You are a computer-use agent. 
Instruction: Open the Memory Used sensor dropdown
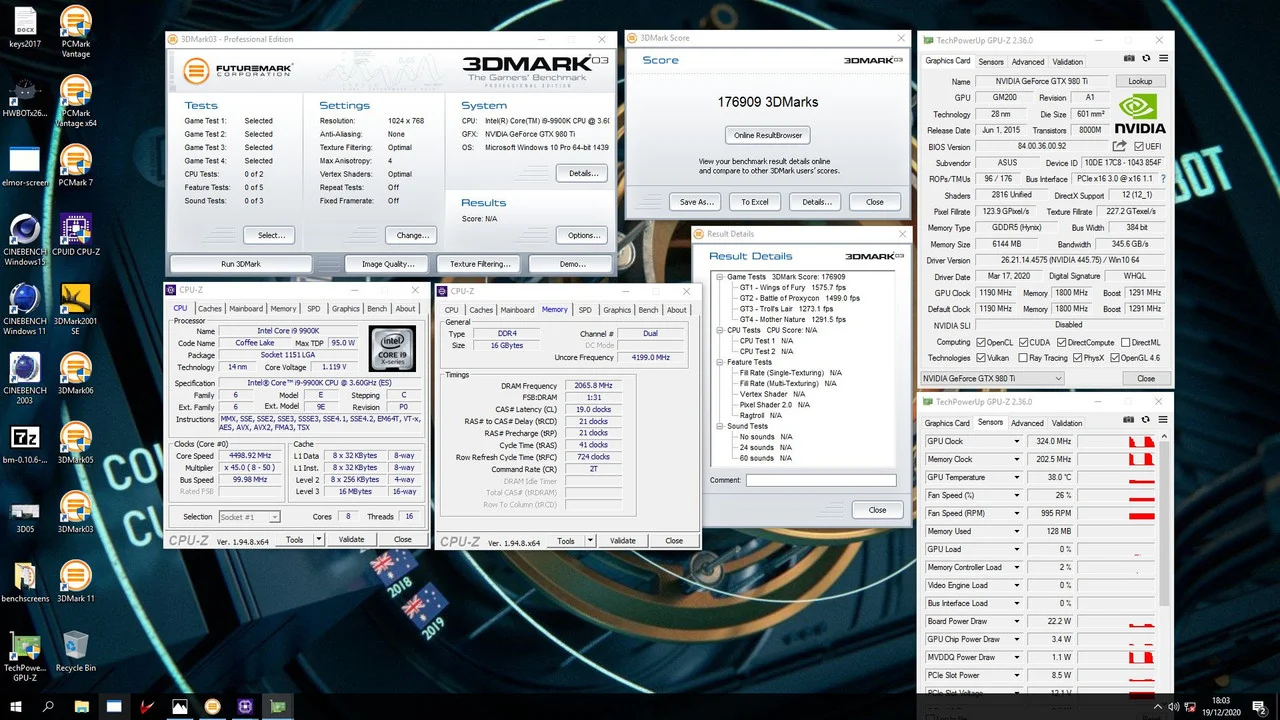tap(1017, 531)
